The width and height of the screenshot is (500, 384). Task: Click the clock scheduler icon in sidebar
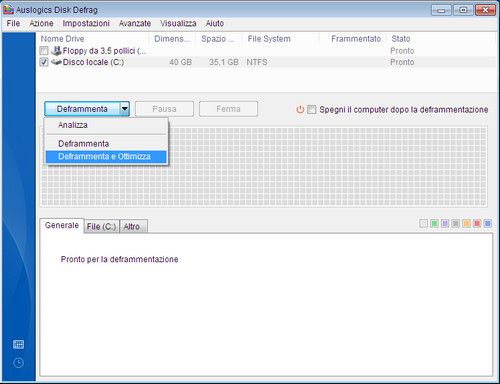(x=18, y=363)
